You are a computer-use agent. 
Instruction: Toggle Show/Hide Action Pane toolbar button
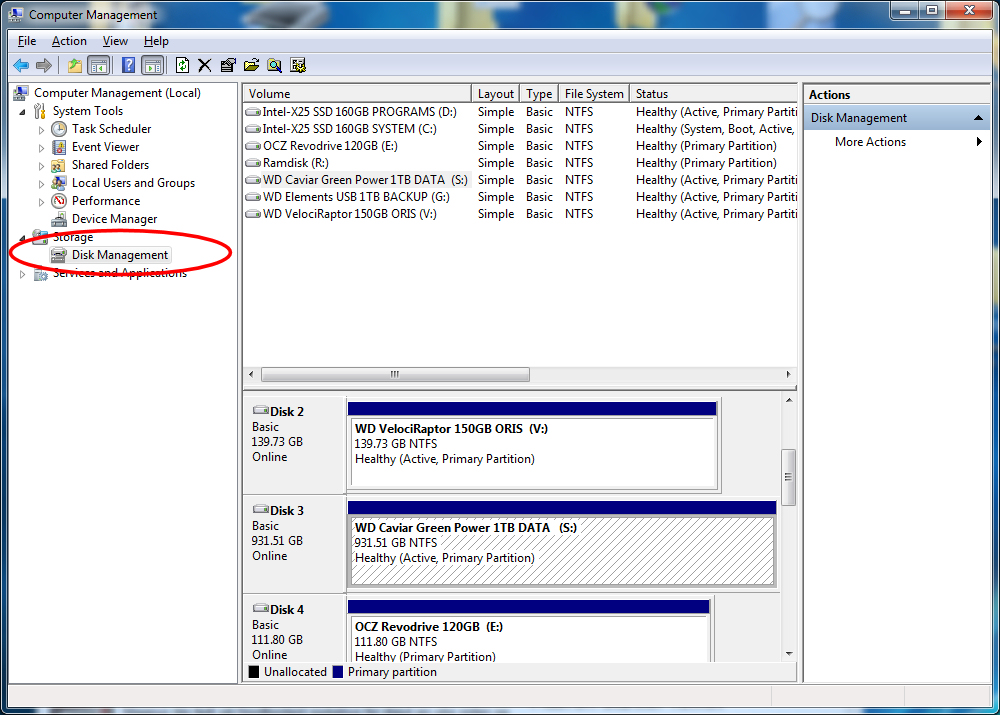coord(152,65)
